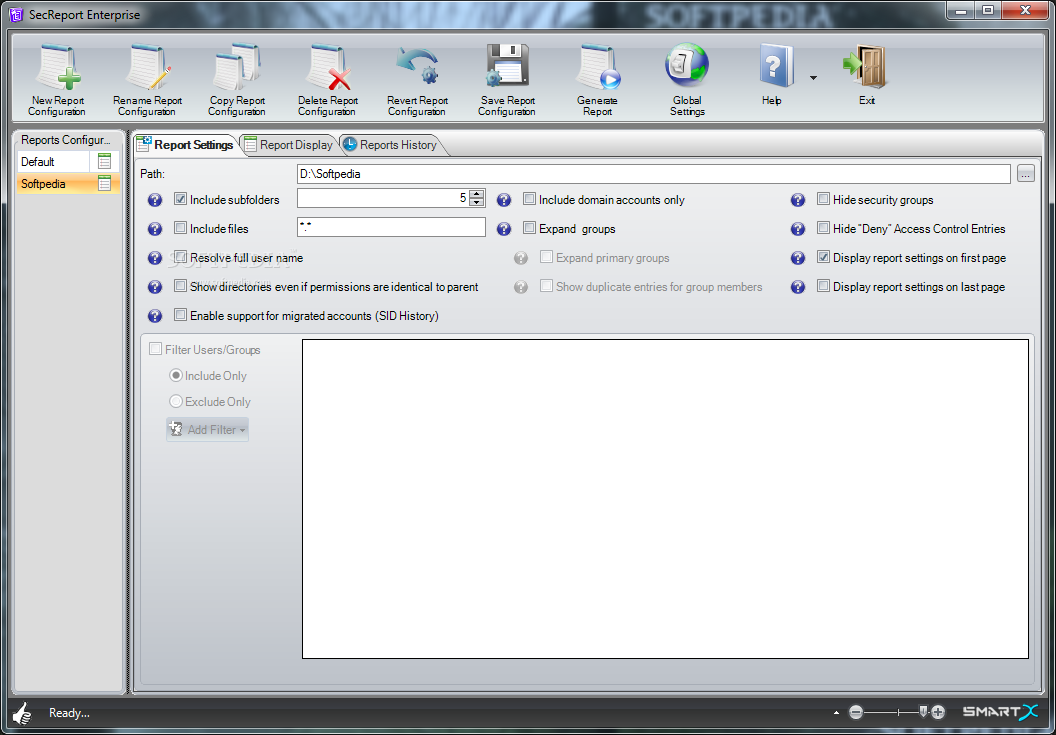Check Hide "Deny" Access Control Entries

823,228
